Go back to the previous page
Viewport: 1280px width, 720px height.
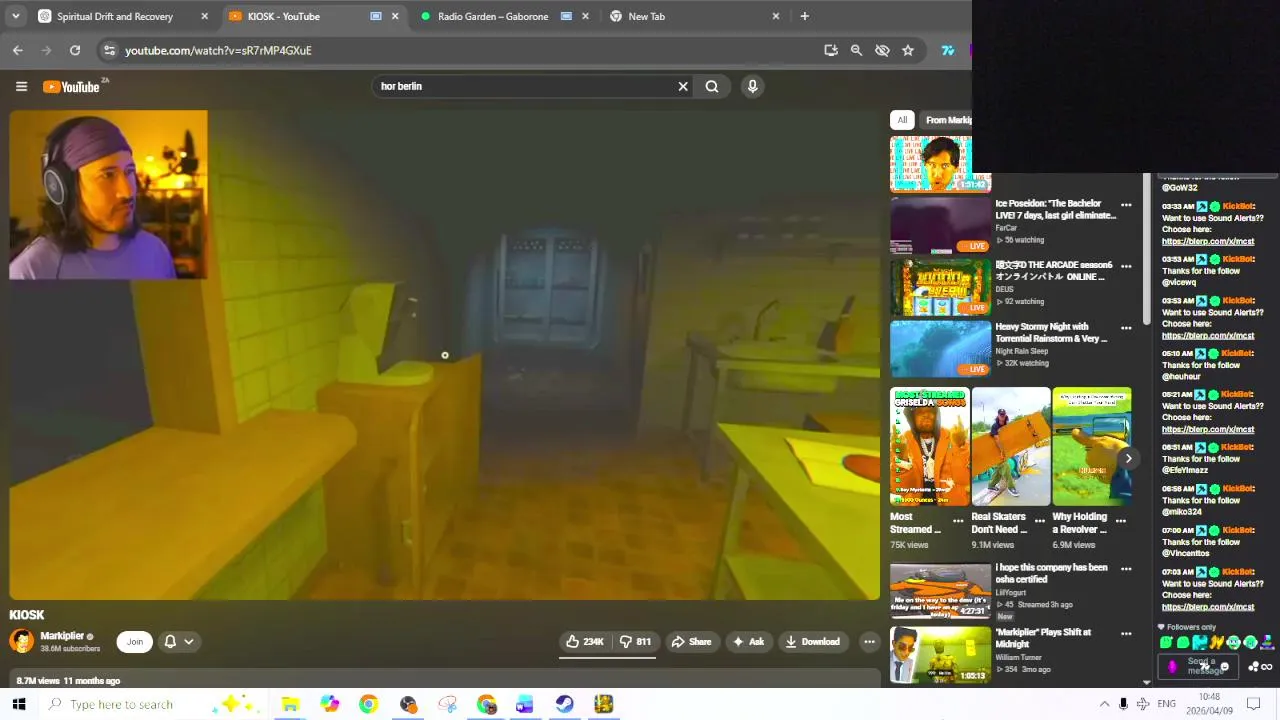[x=18, y=50]
